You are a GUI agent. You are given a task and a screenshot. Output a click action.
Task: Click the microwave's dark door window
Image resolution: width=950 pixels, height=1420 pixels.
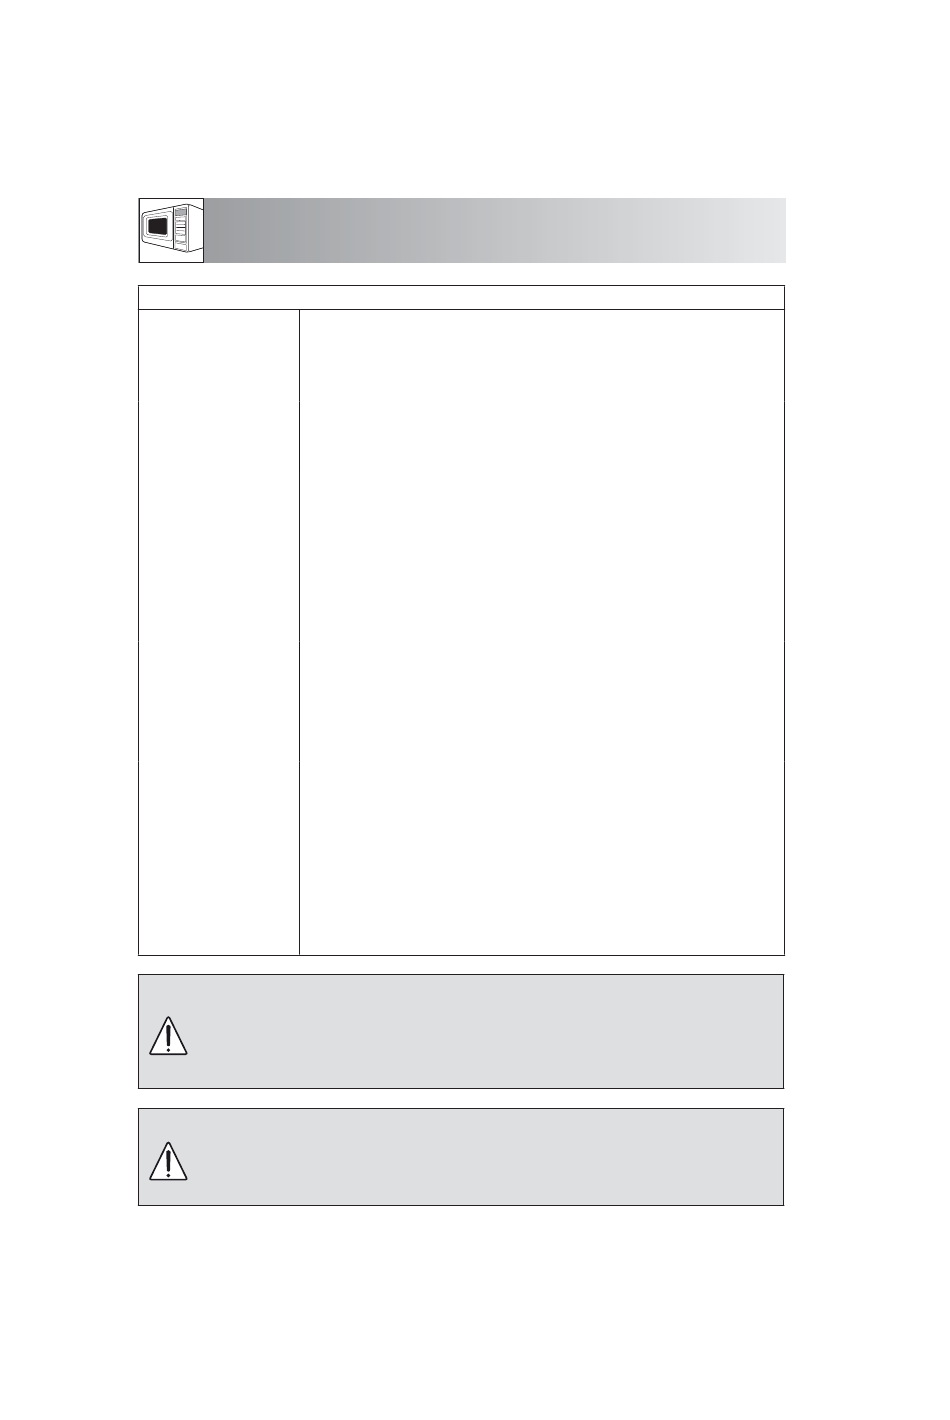point(158,228)
